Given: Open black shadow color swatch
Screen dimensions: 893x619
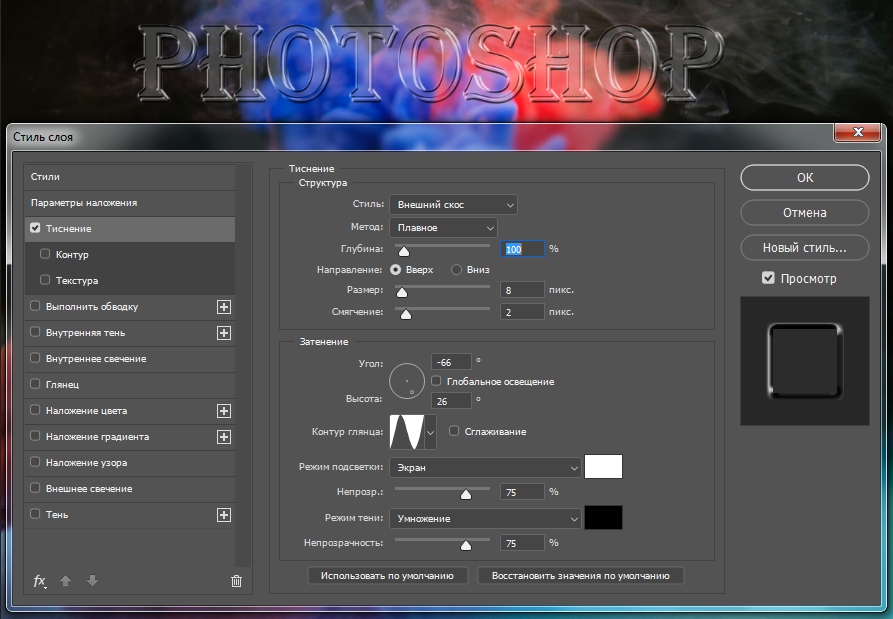Looking at the screenshot, I should pos(603,518).
